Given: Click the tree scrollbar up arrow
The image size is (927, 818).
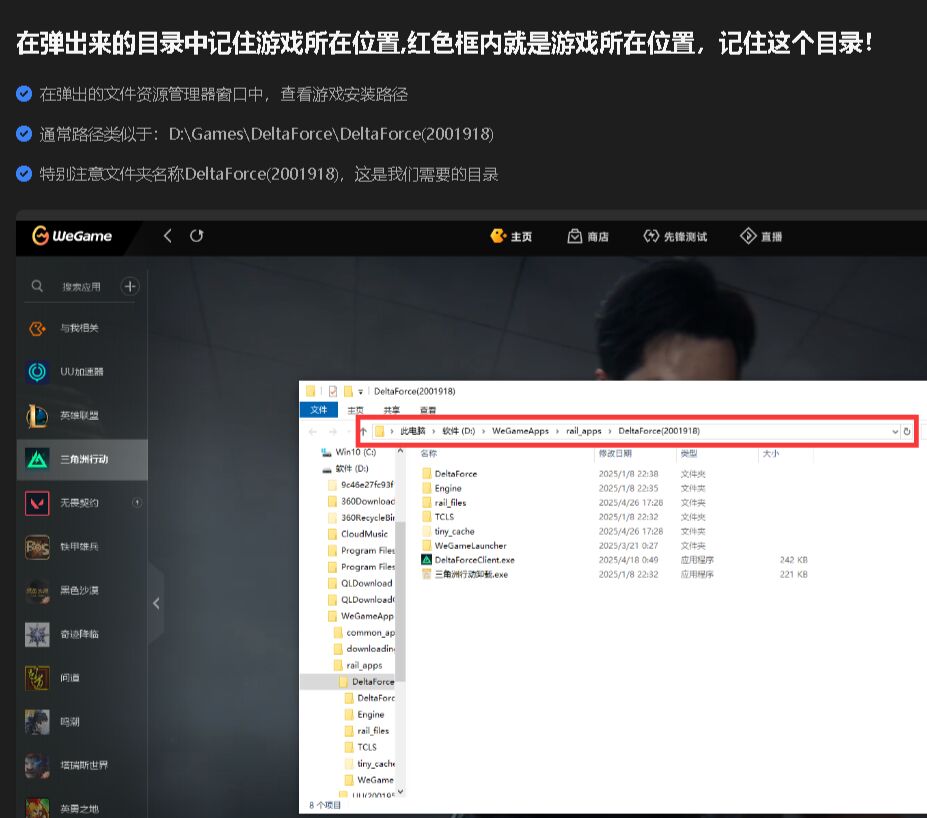Looking at the screenshot, I should point(400,452).
